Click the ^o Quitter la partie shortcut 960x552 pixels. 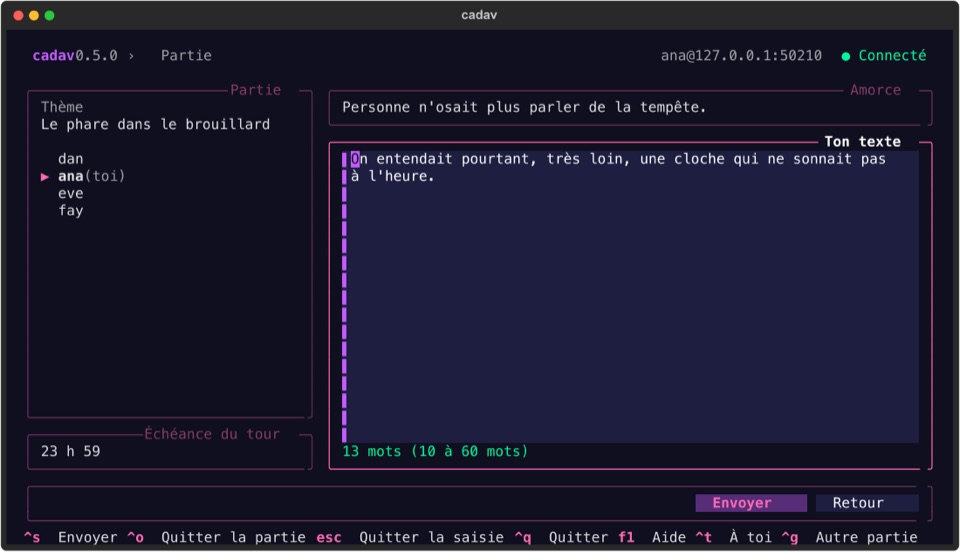coord(216,537)
